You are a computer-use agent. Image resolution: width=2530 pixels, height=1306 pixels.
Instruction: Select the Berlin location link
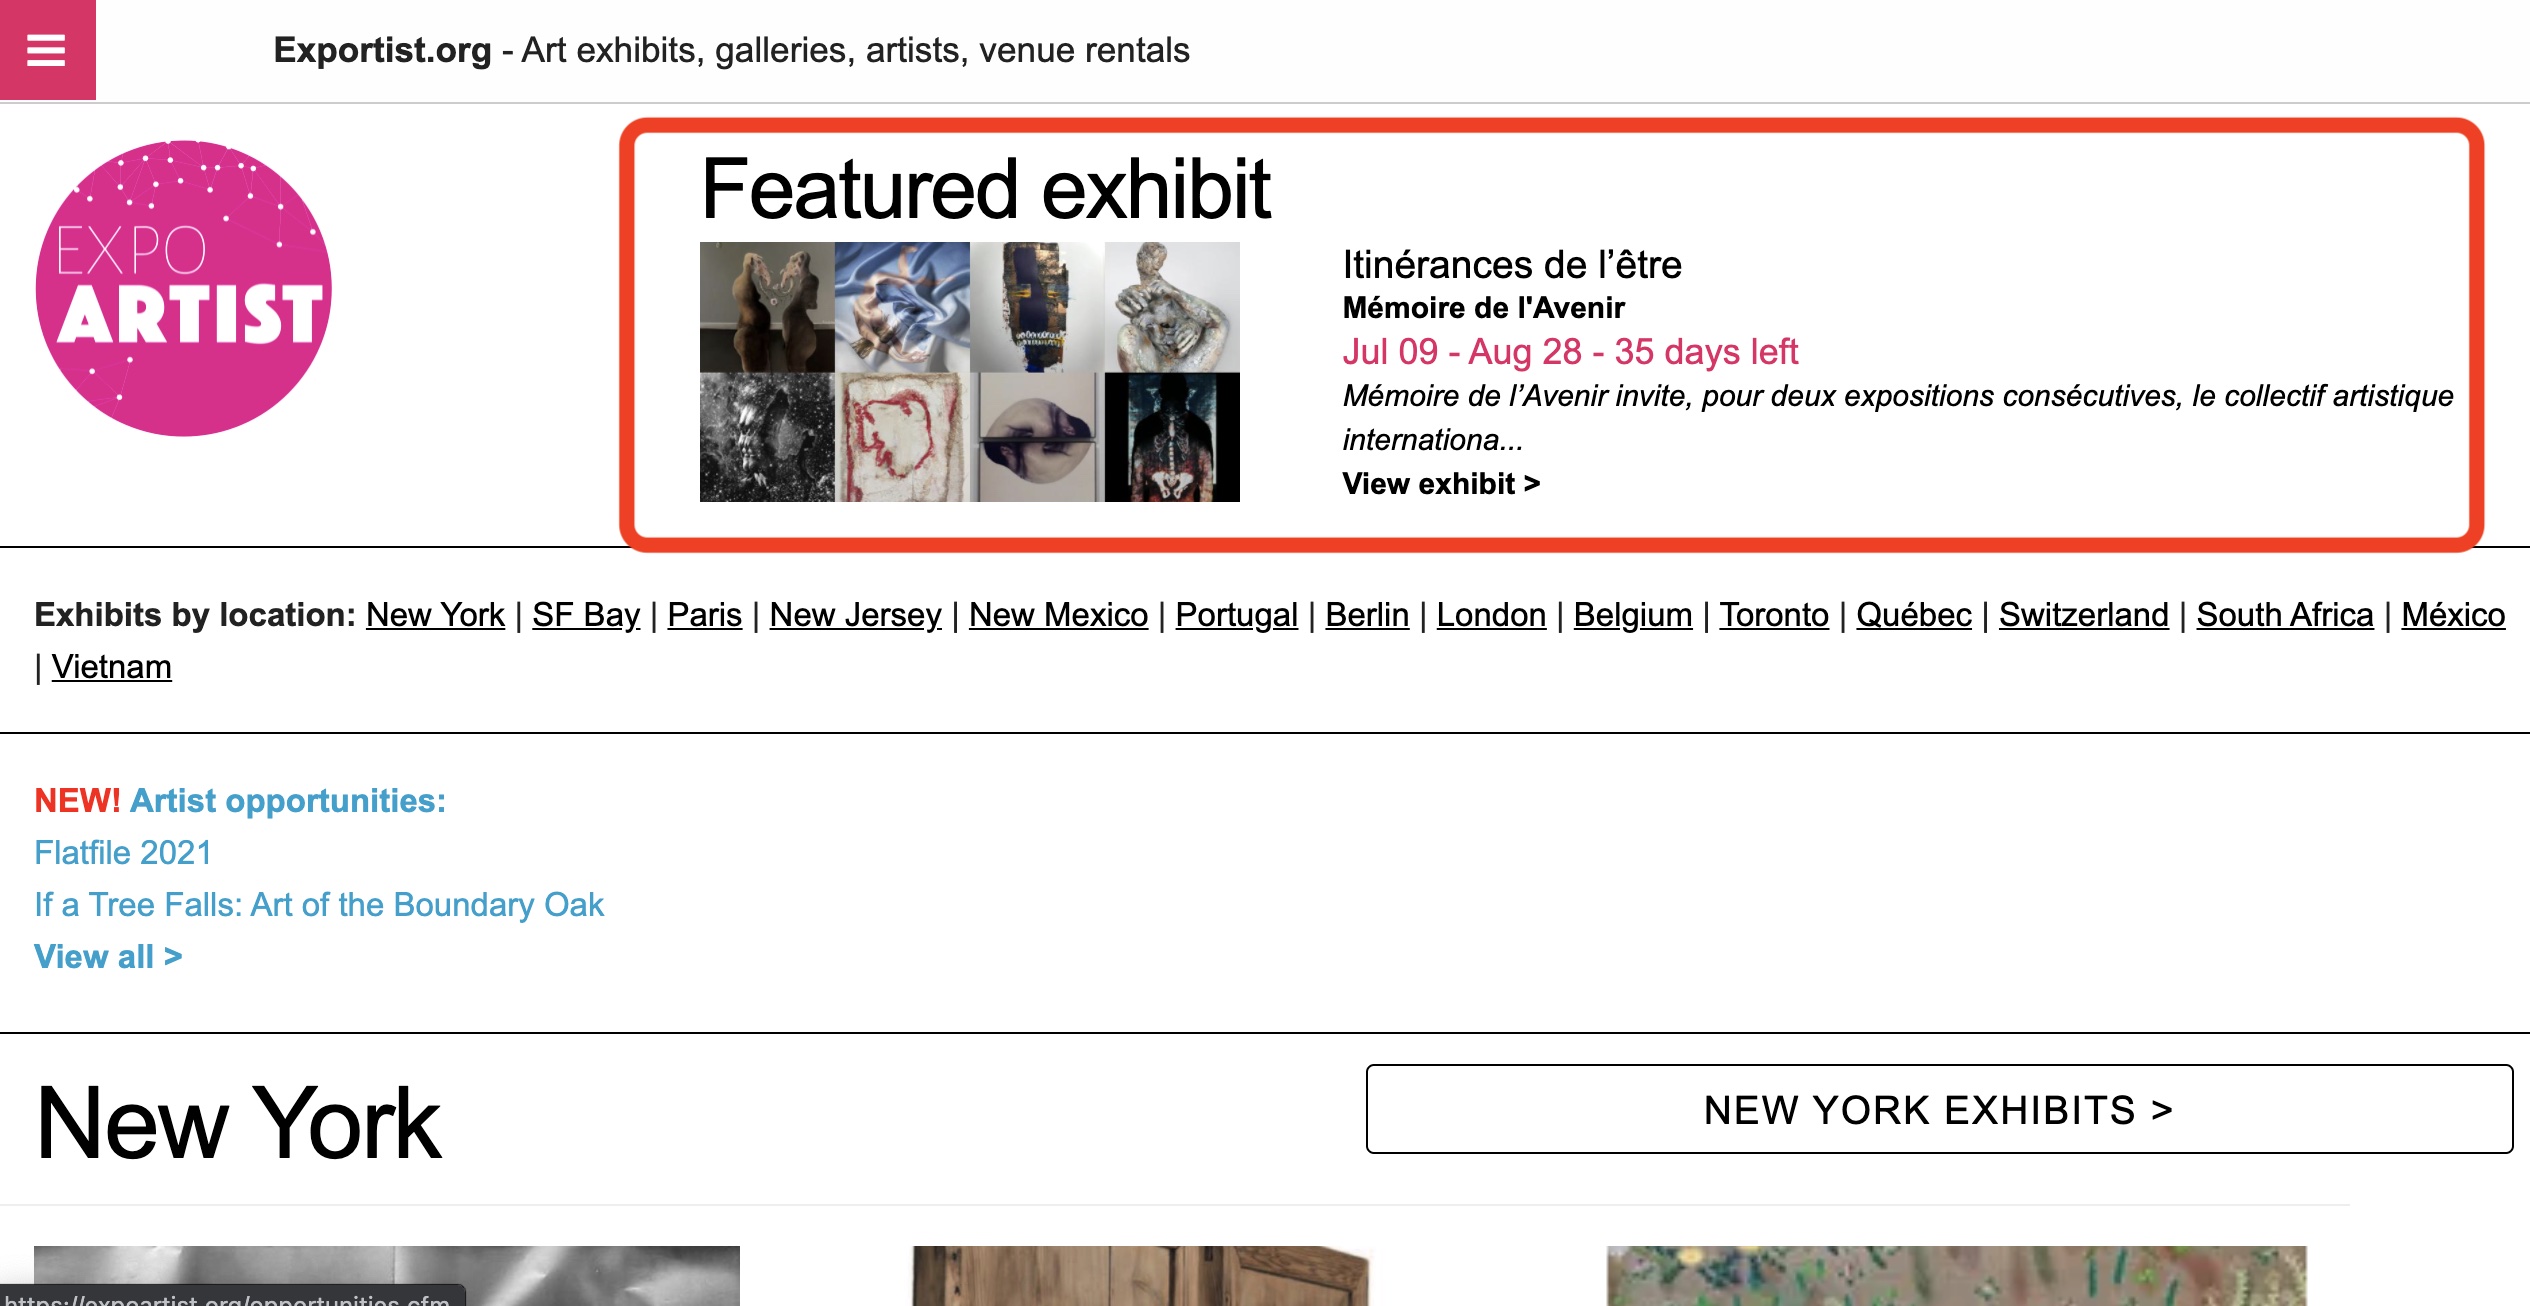pos(1367,615)
